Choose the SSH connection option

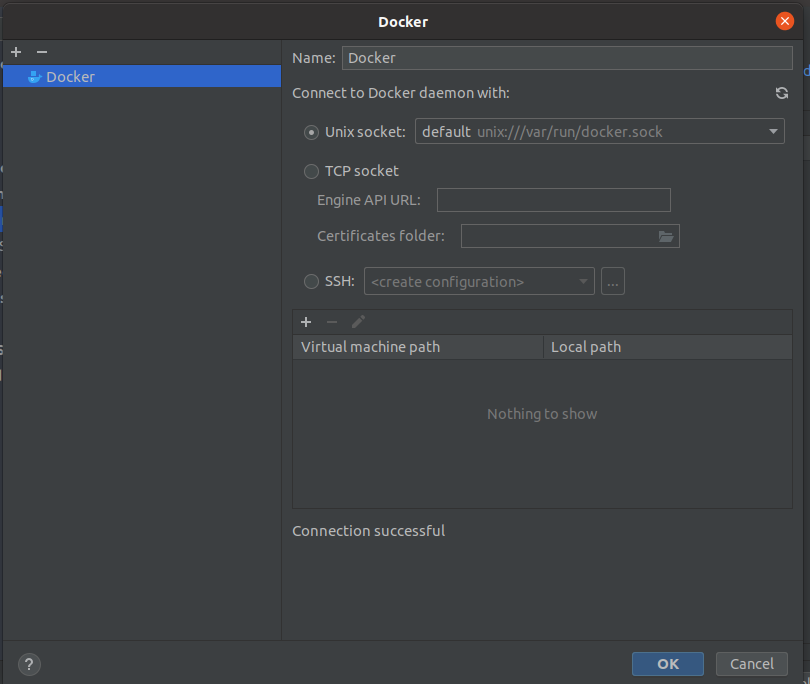coord(312,282)
